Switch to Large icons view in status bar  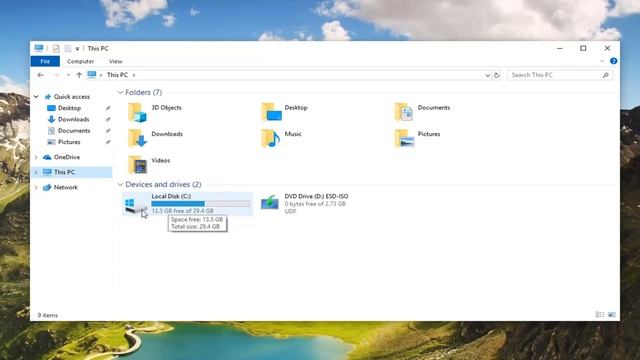(611, 315)
